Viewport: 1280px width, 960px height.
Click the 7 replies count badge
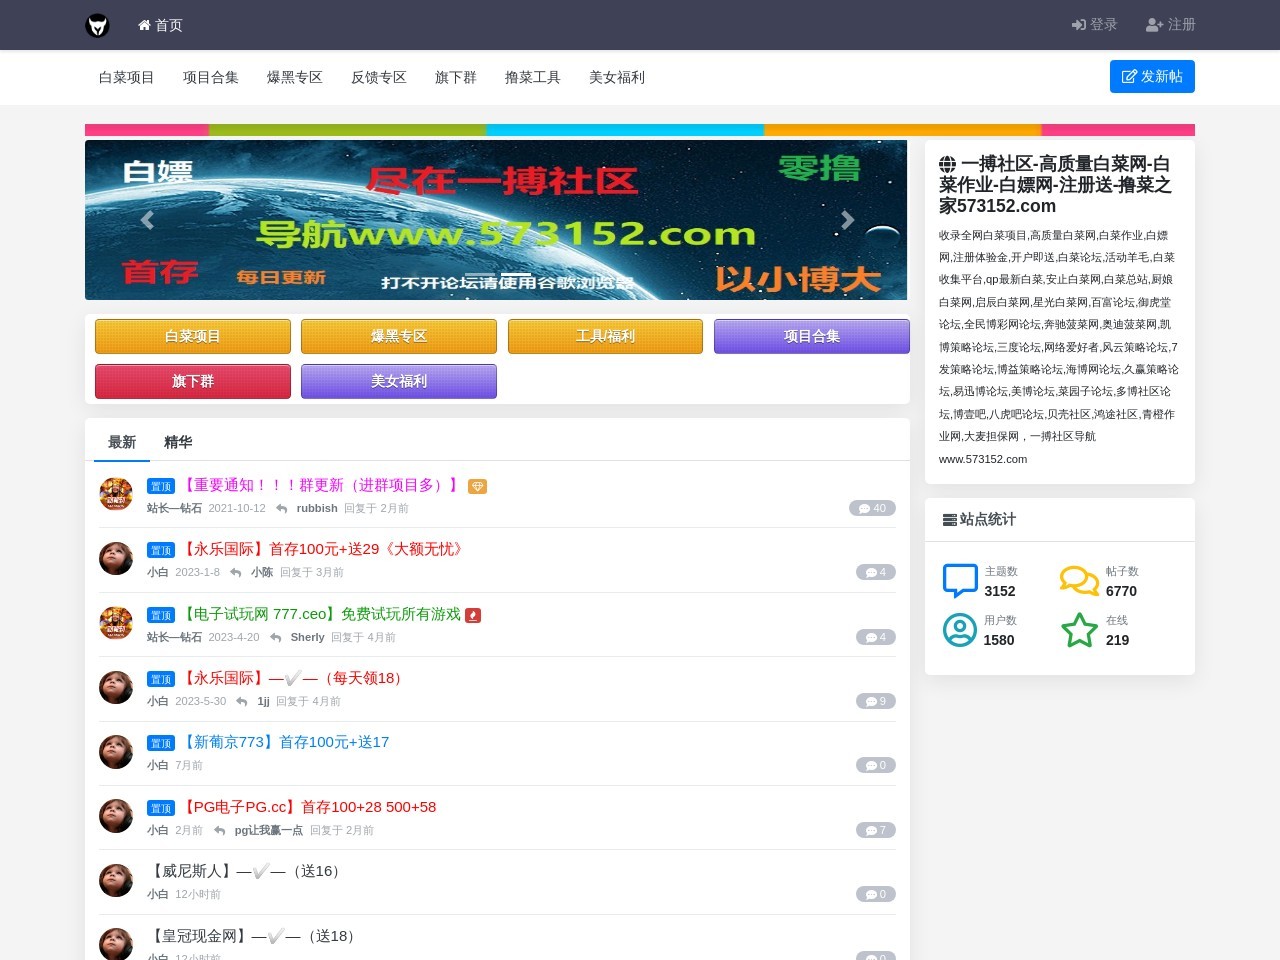[876, 830]
